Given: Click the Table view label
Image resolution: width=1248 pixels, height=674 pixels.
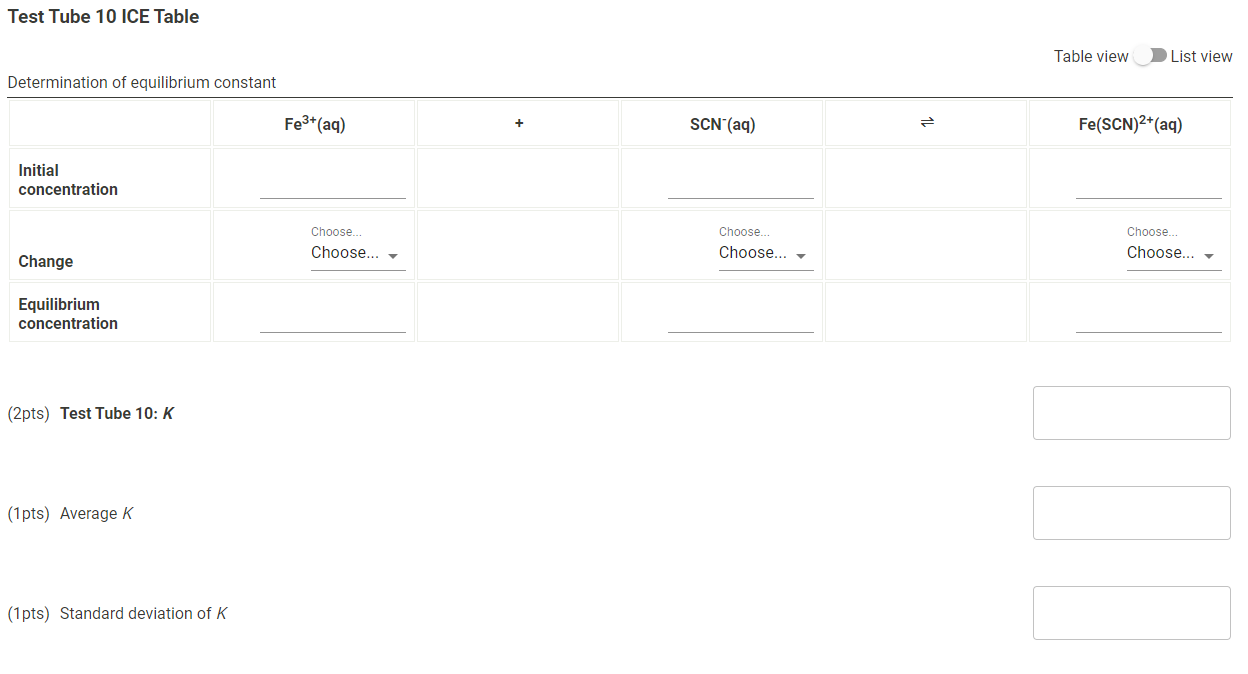Looking at the screenshot, I should [x=1090, y=56].
